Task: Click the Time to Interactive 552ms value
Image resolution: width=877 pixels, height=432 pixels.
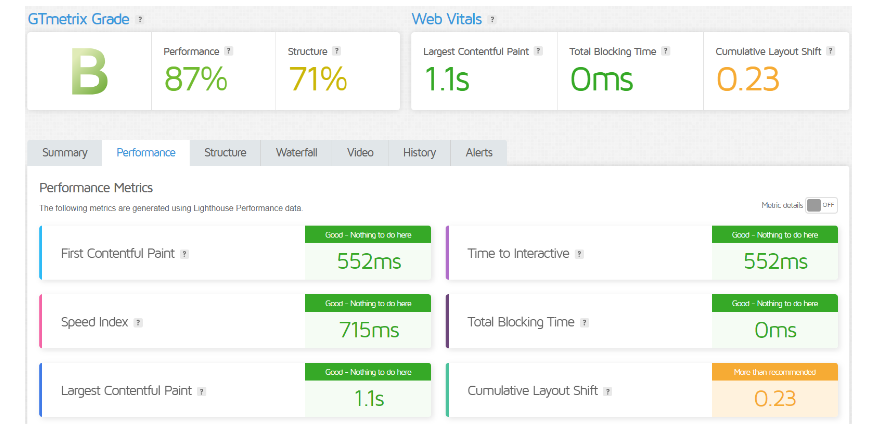Action: [x=776, y=261]
